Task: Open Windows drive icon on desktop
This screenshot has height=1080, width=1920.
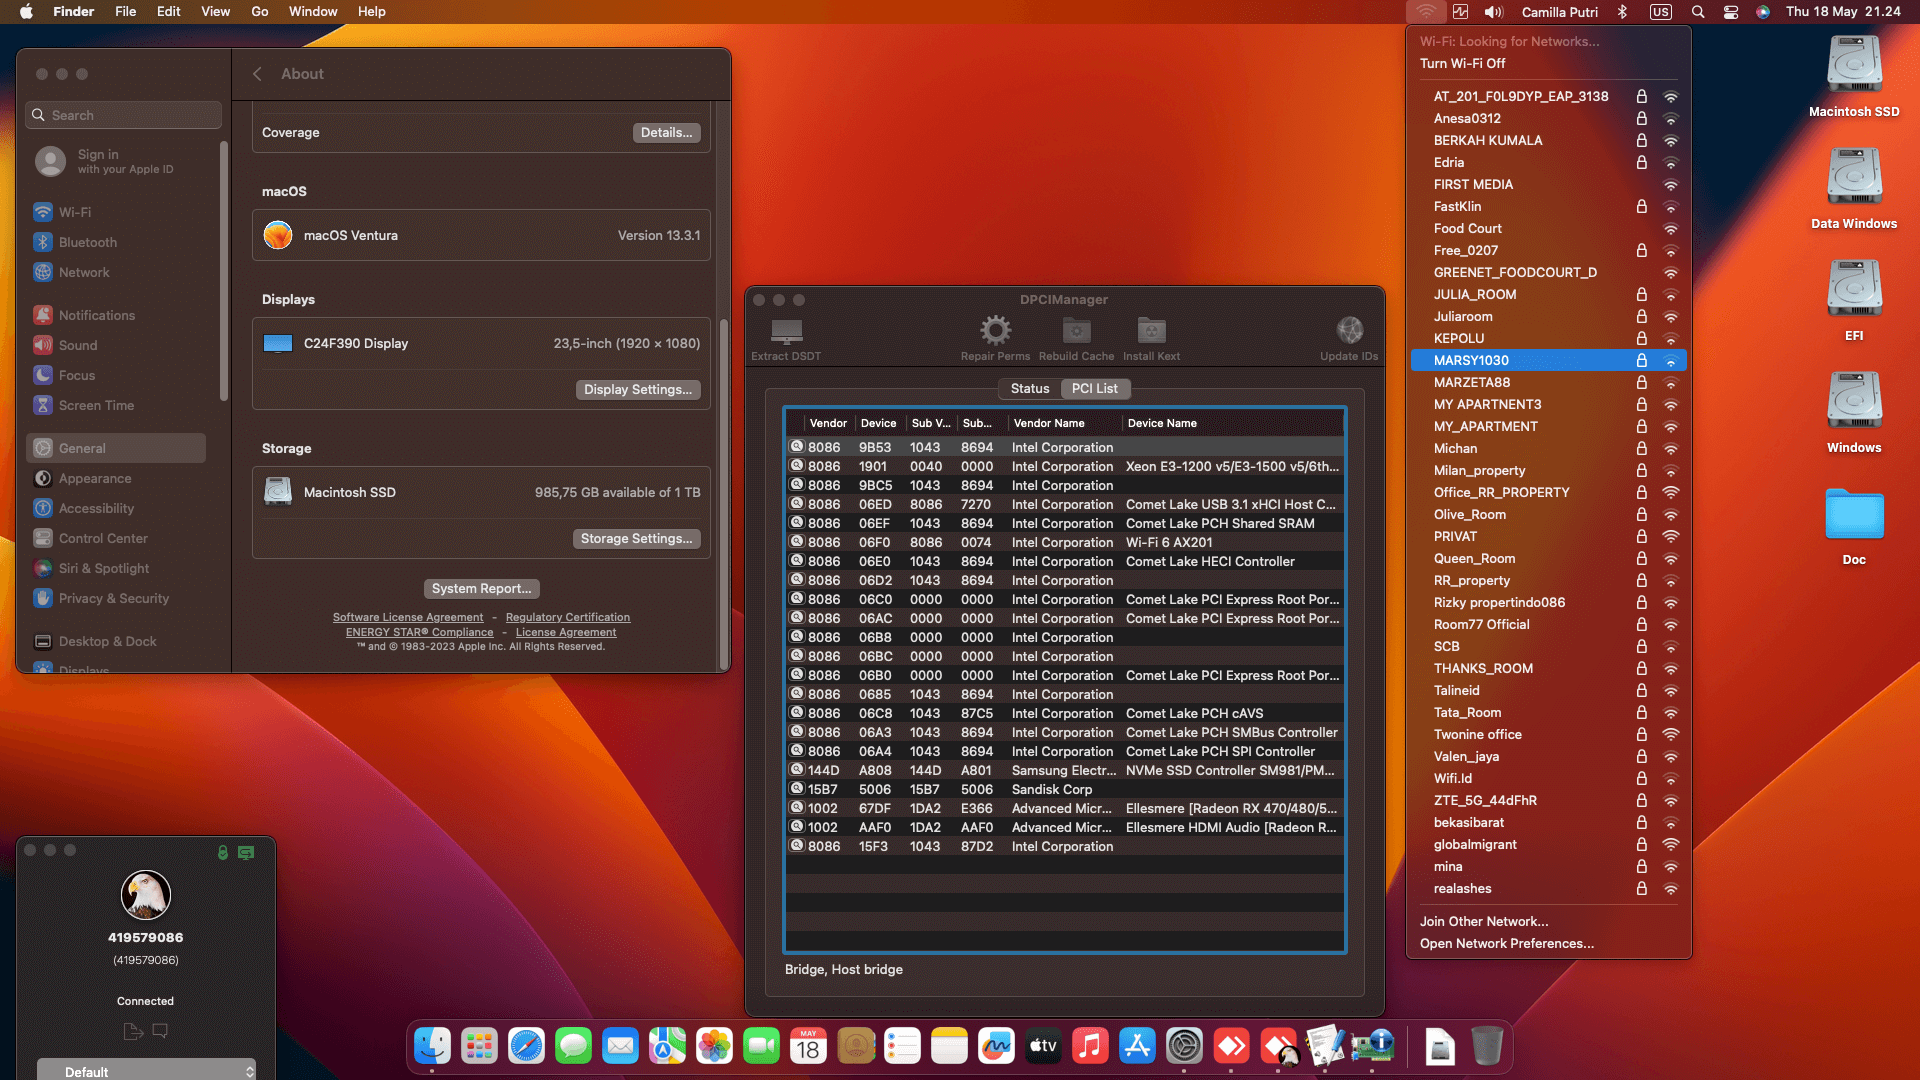Action: 1854,413
